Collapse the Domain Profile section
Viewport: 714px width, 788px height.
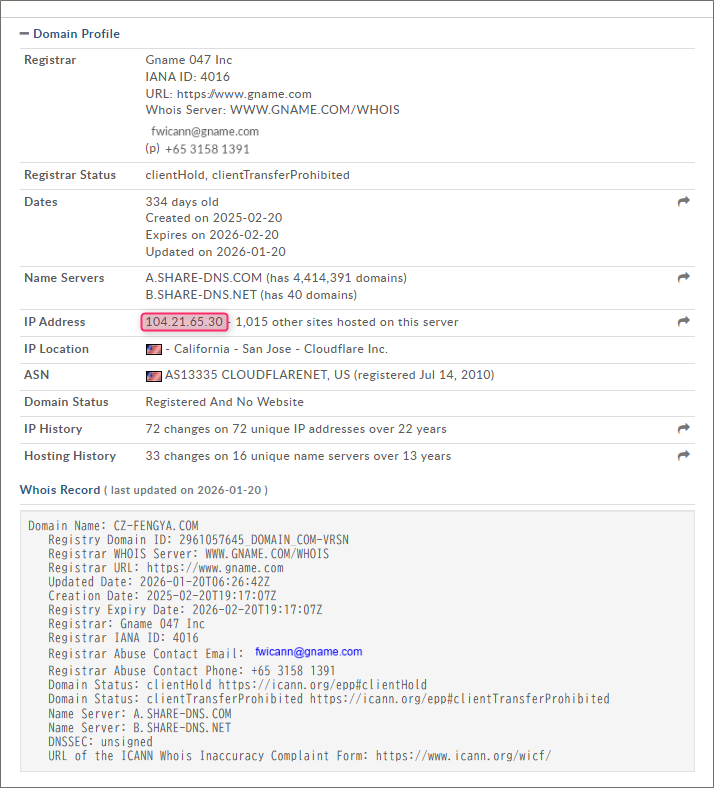[25, 34]
